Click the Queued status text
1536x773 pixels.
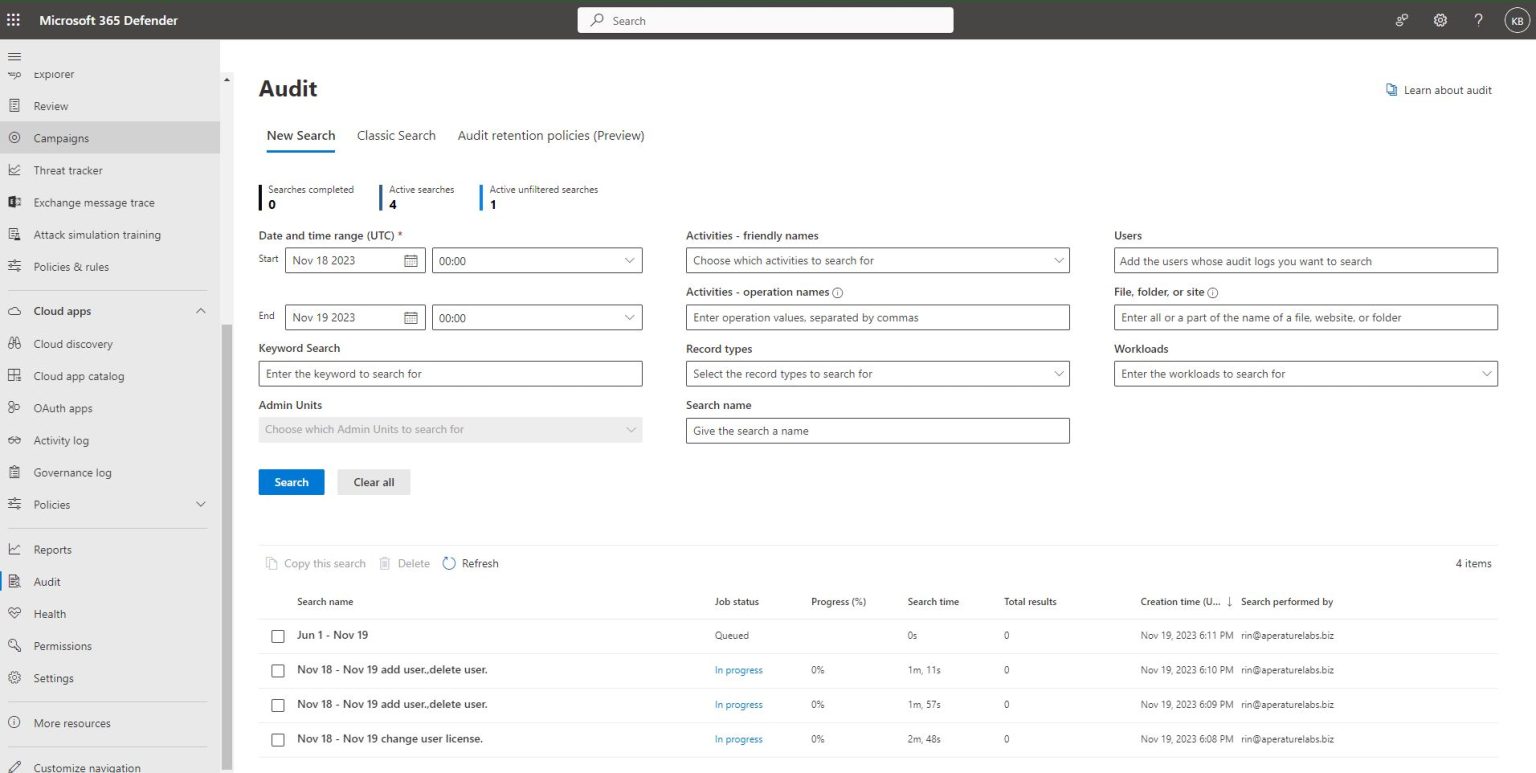click(731, 636)
